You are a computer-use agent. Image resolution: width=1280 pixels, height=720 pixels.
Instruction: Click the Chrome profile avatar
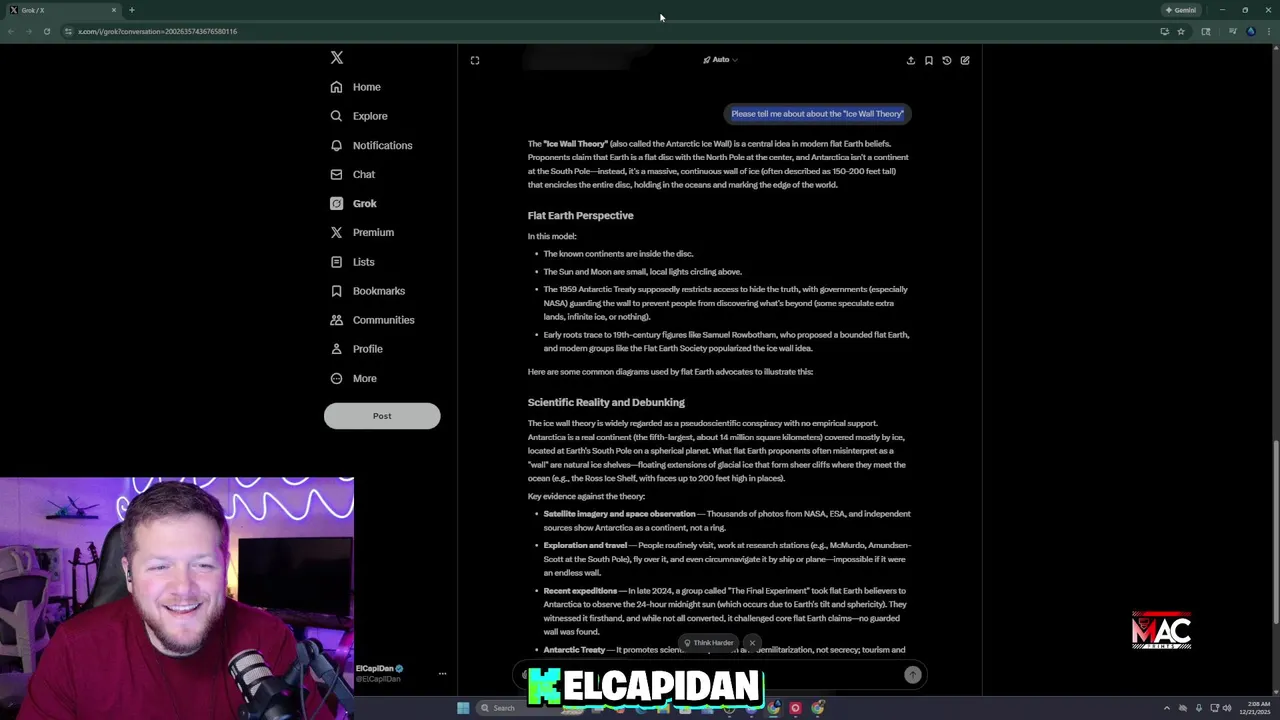1251,31
